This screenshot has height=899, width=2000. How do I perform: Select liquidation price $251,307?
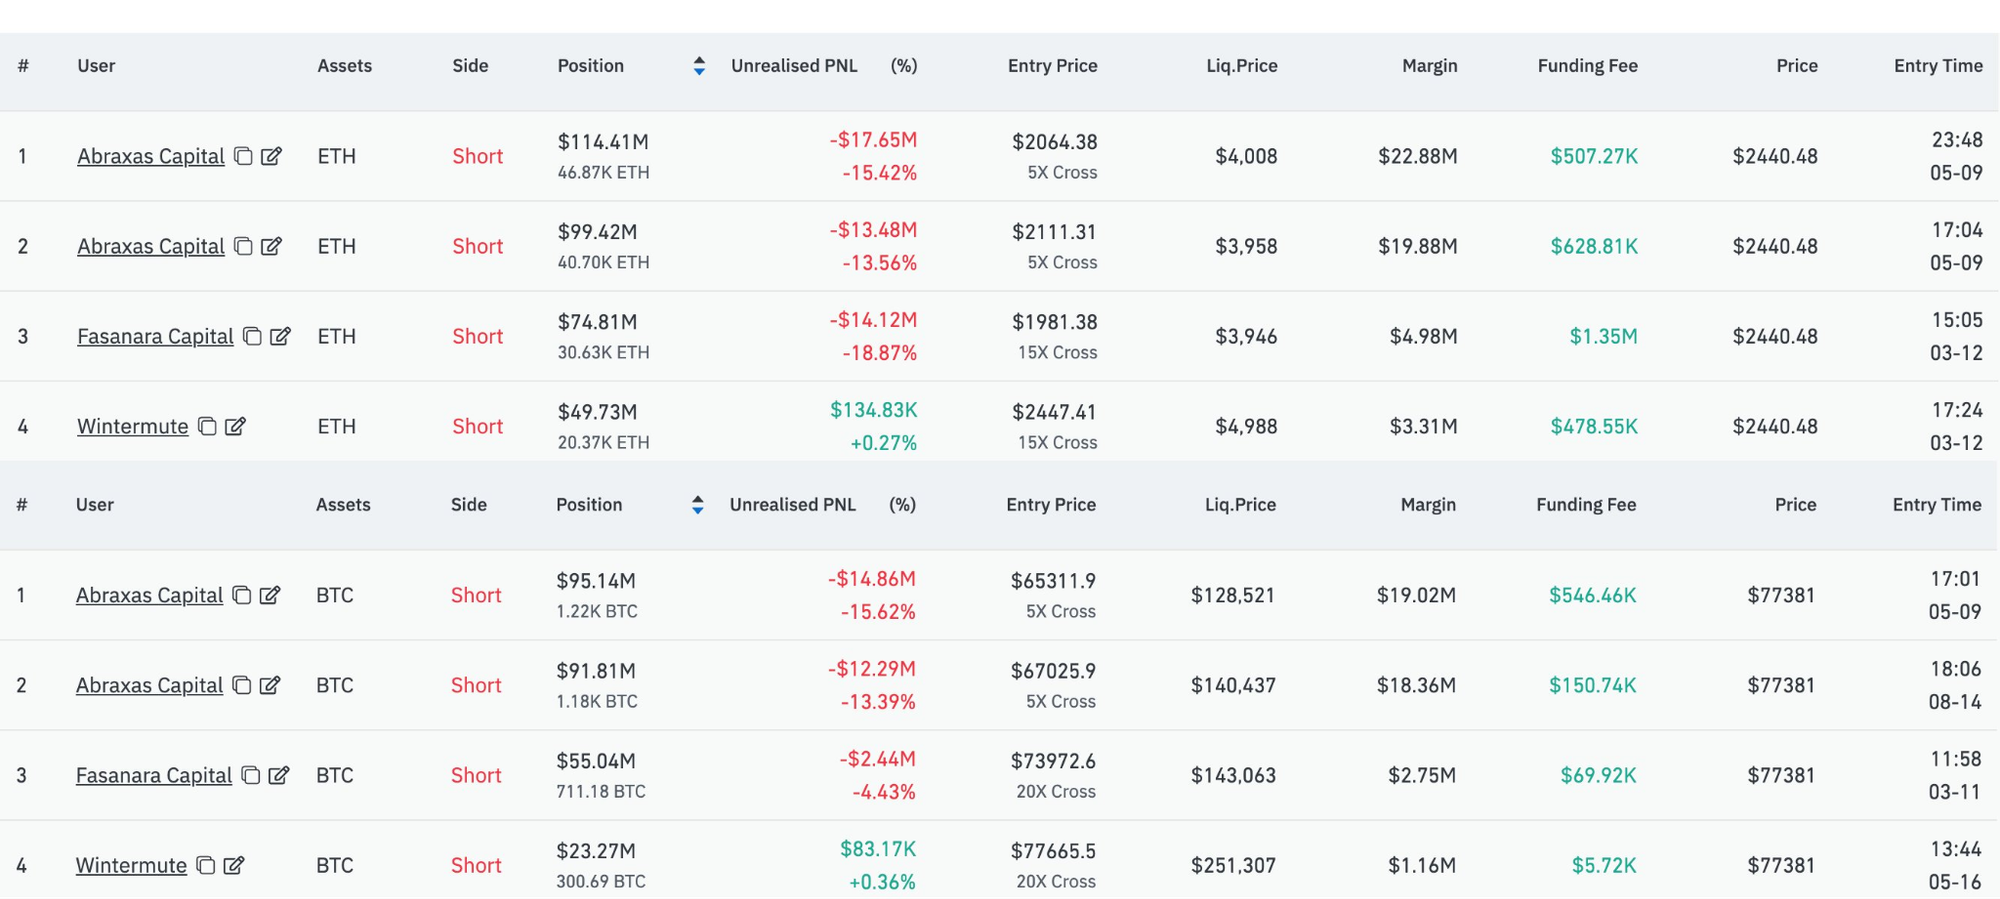pos(1233,865)
